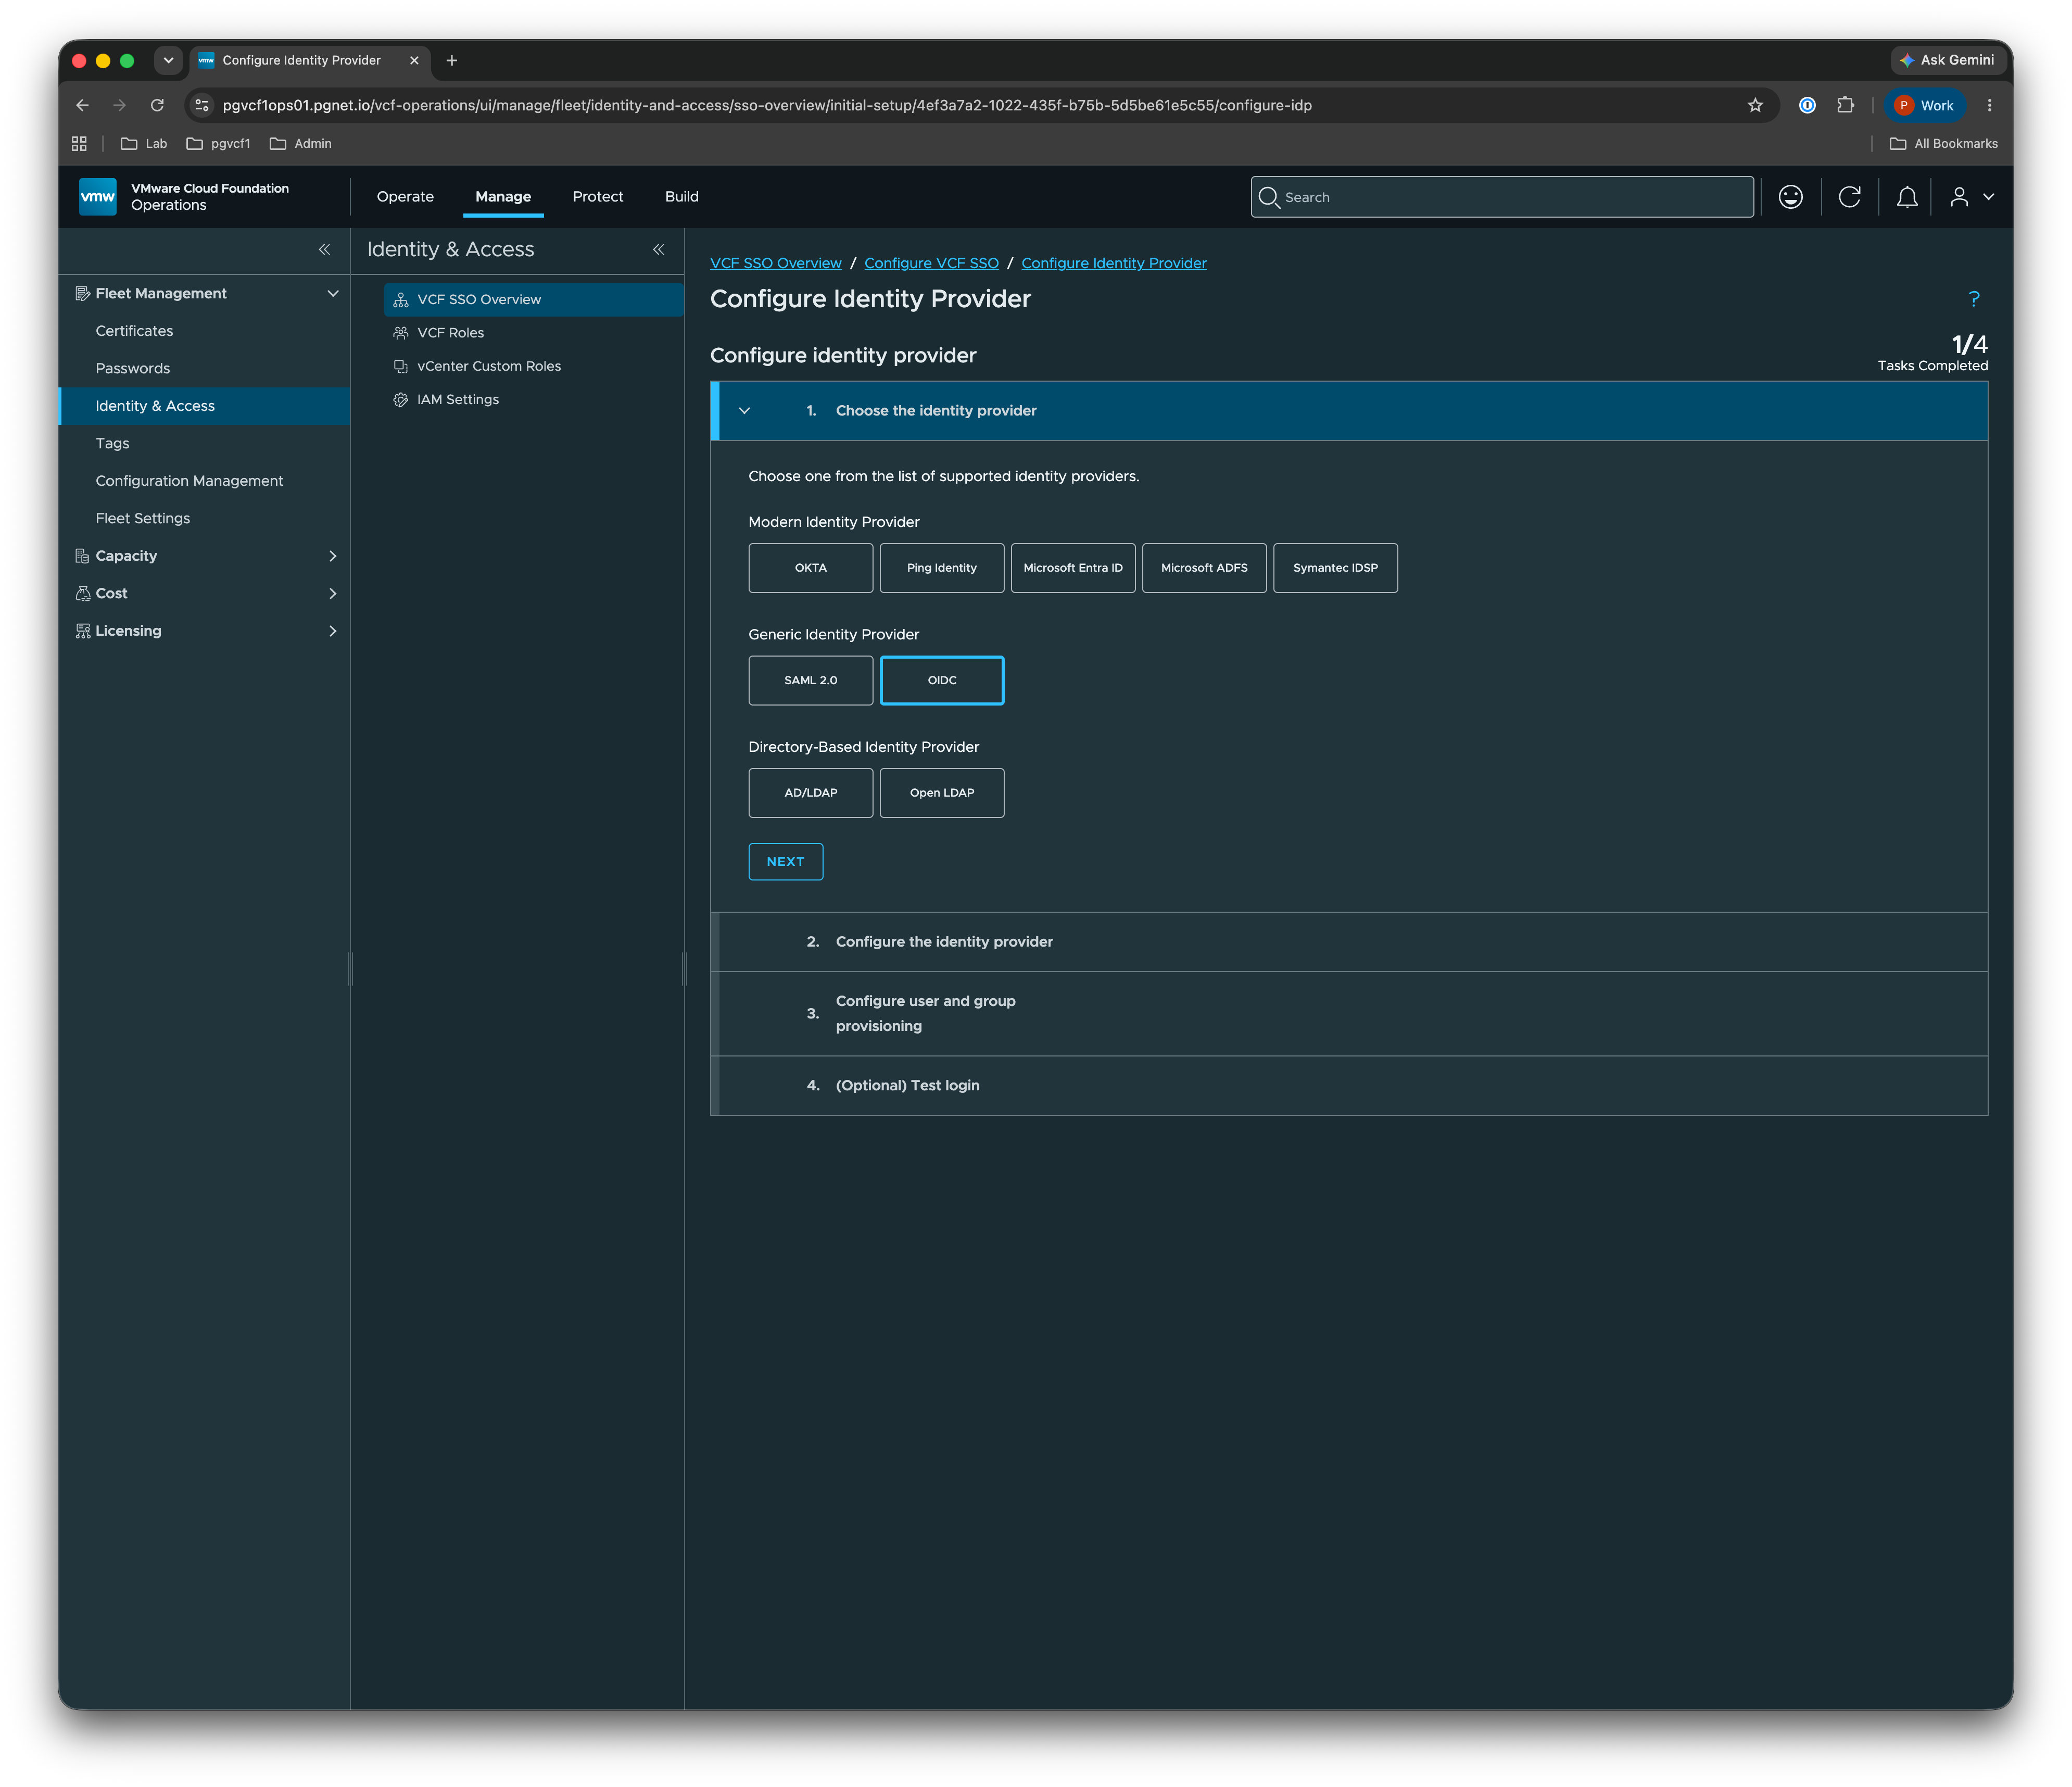Viewport: 2072px width, 1787px height.
Task: Open the Lab bookmarks folder
Action: coord(144,144)
